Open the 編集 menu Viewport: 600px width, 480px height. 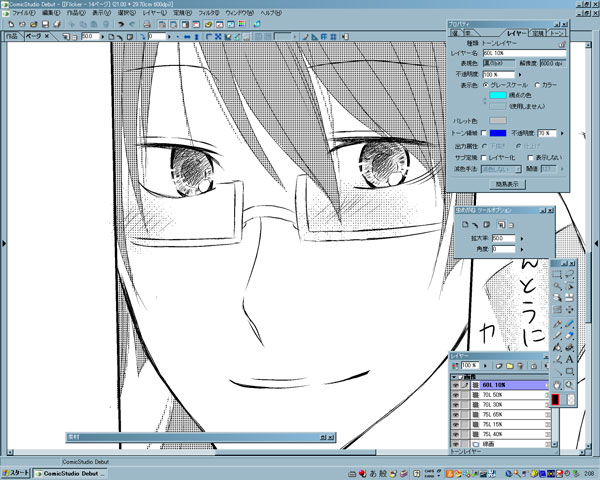click(51, 13)
